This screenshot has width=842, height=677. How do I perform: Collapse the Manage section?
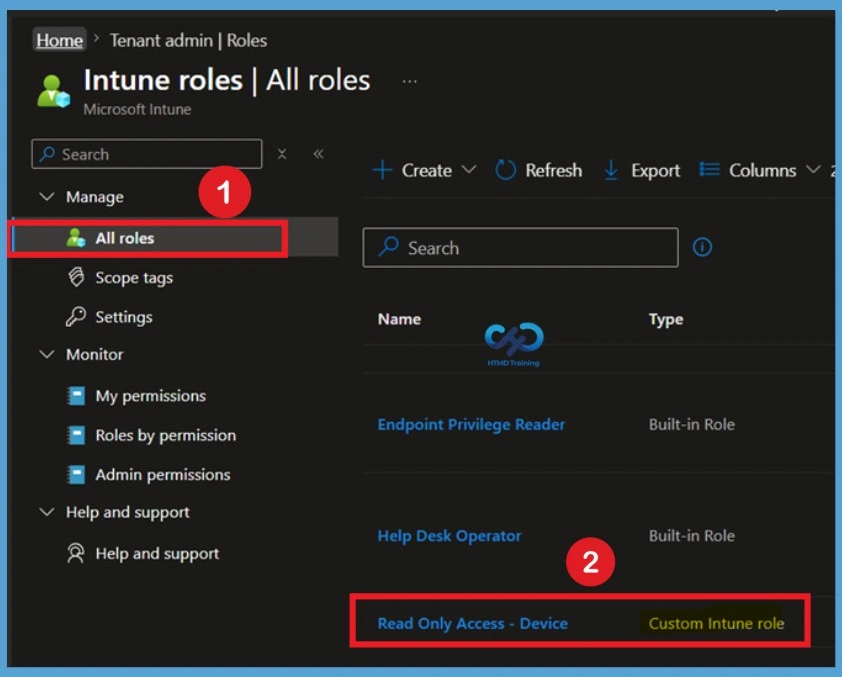click(47, 197)
